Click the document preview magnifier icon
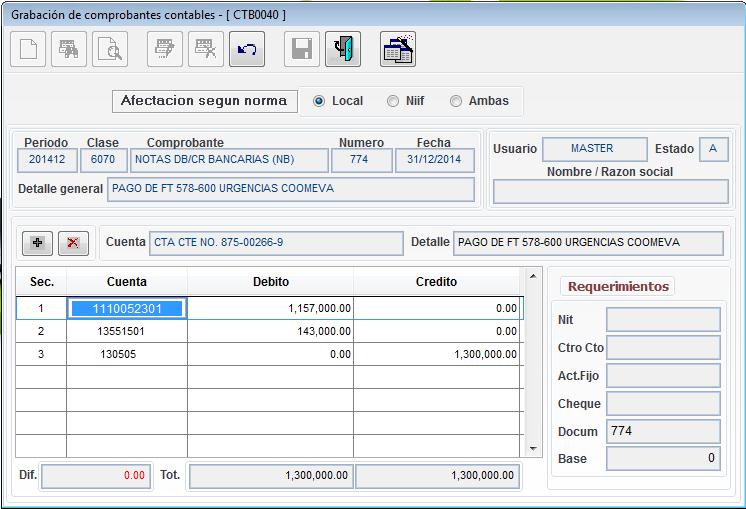The image size is (746, 509). [110, 49]
